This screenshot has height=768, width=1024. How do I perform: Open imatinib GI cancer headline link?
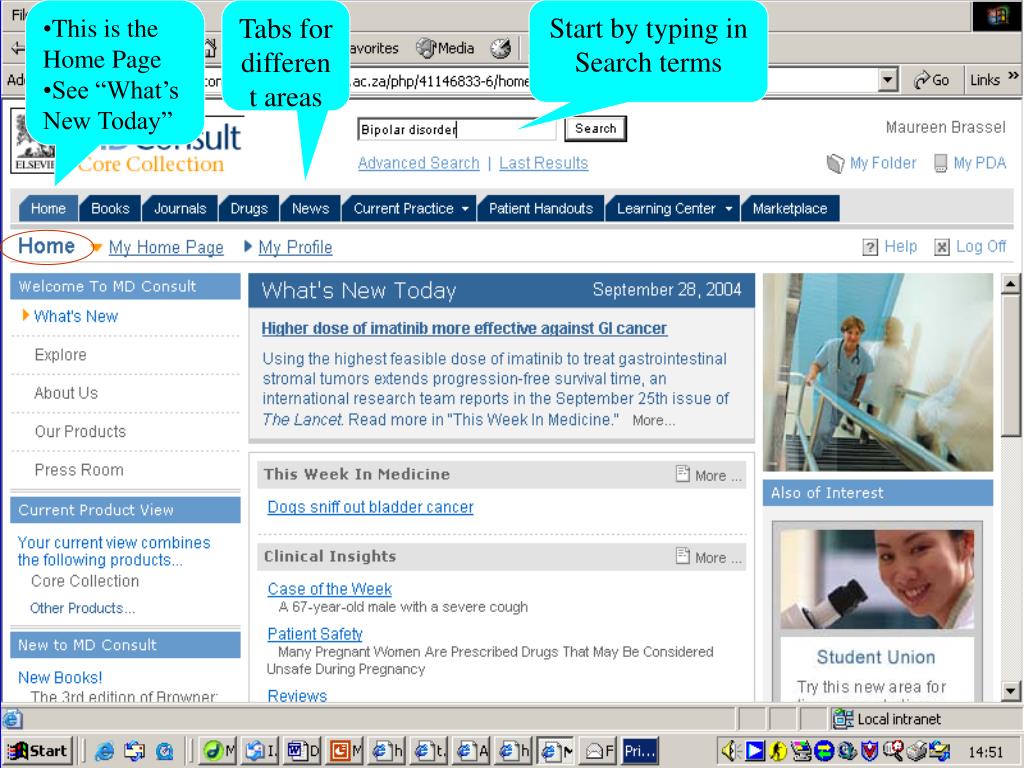(464, 328)
